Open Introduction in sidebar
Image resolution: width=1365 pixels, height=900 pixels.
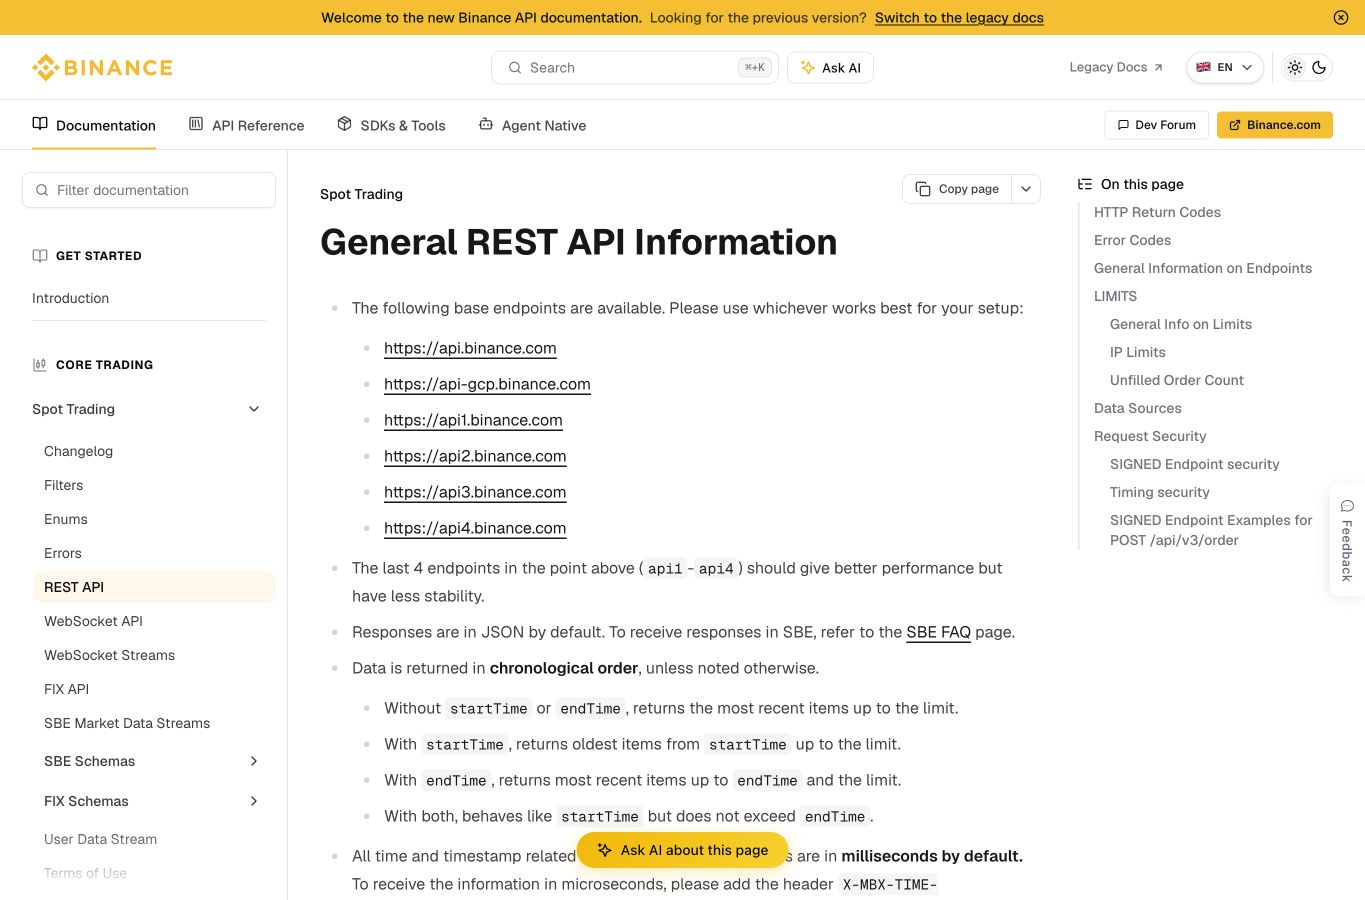click(71, 298)
